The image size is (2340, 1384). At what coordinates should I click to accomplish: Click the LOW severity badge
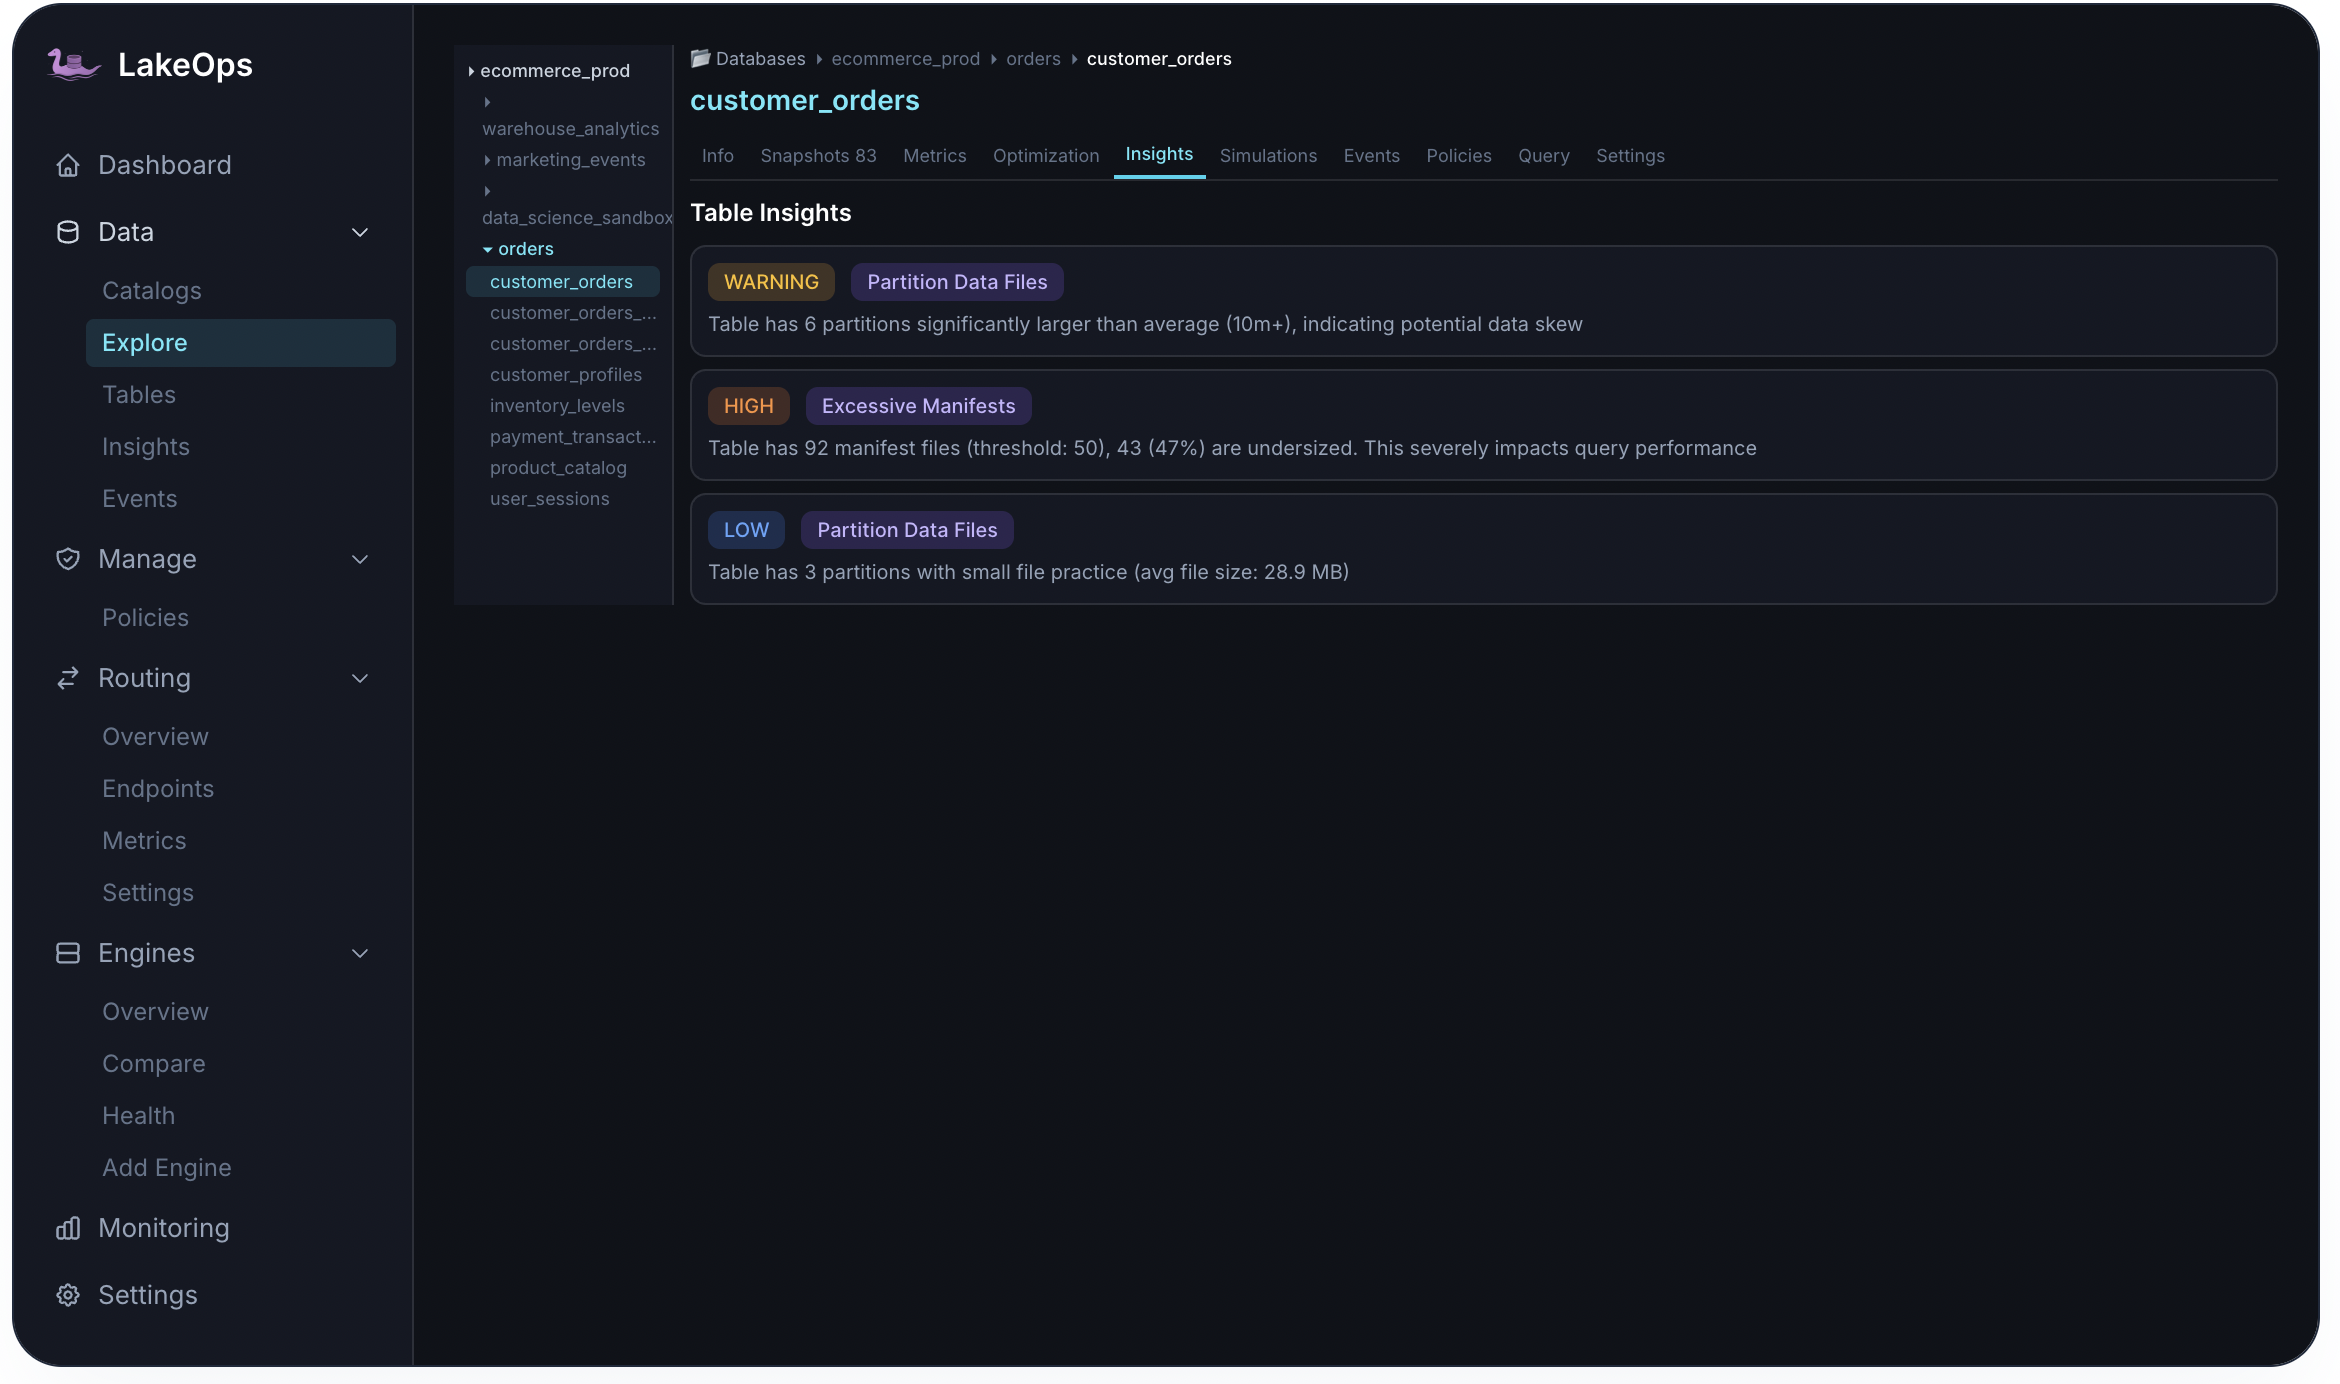coord(747,530)
